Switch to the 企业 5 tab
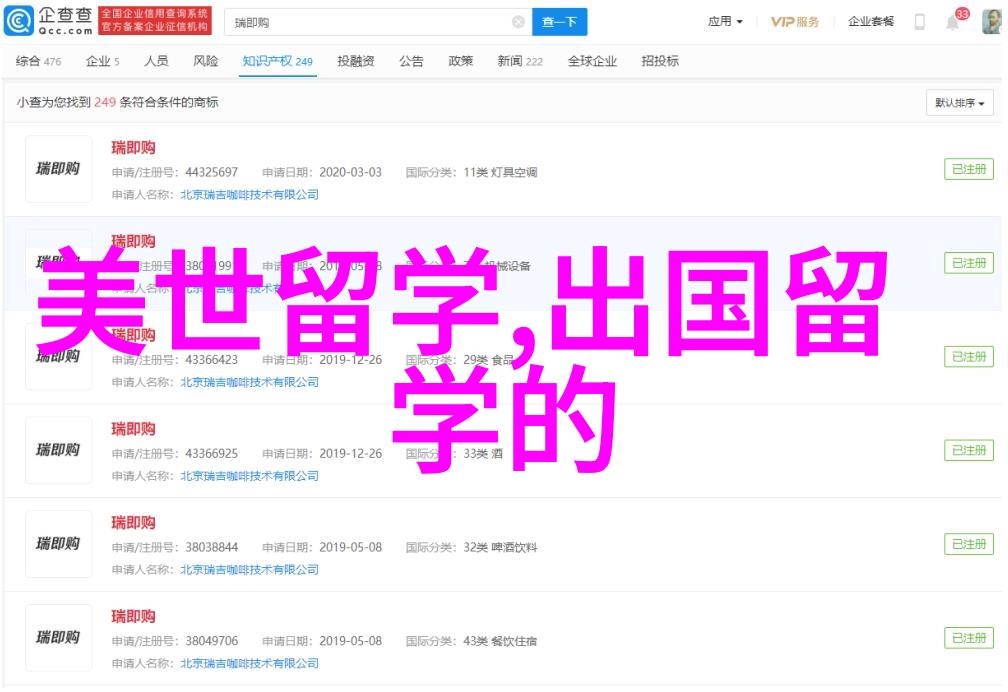The height and width of the screenshot is (692, 1008). tap(102, 61)
